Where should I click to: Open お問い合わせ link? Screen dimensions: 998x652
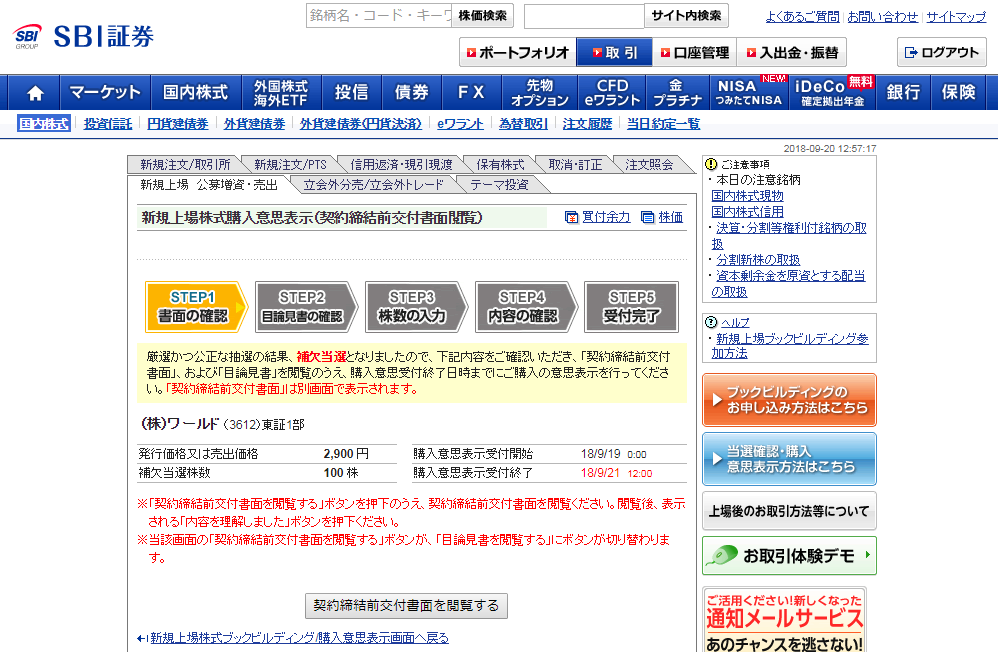click(x=882, y=17)
